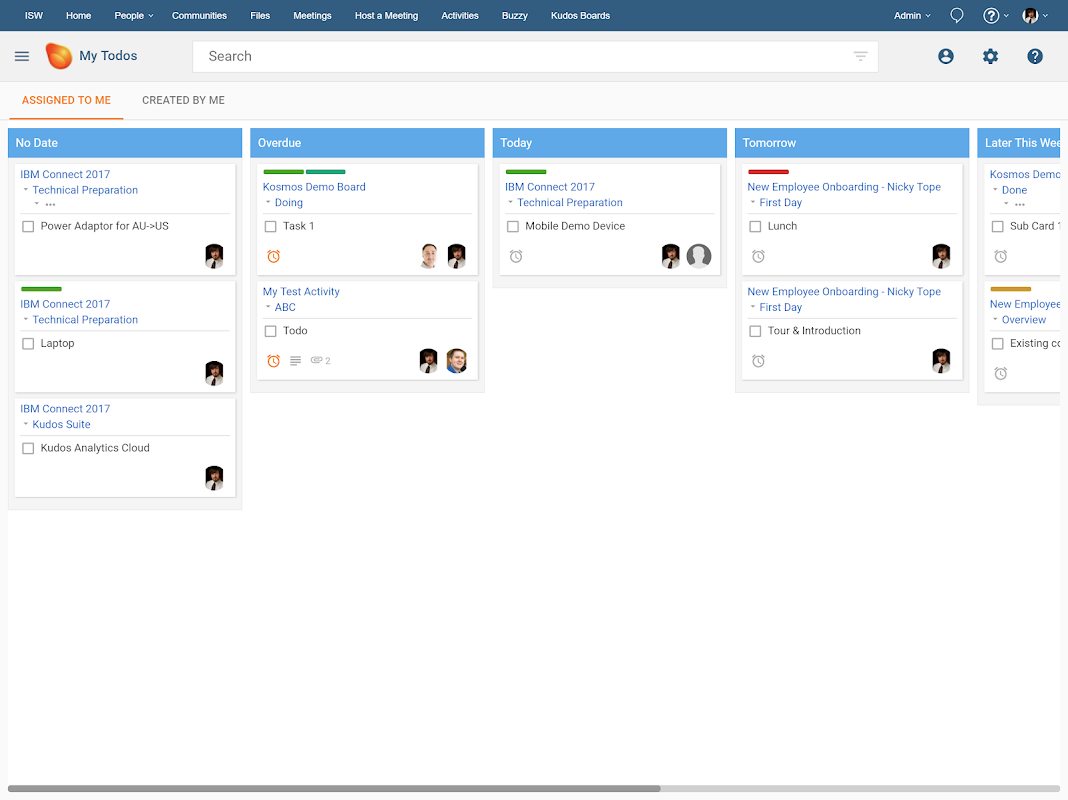This screenshot has height=800, width=1068.
Task: Click assignee avatar on Tour & Introduction card
Action: pos(941,361)
